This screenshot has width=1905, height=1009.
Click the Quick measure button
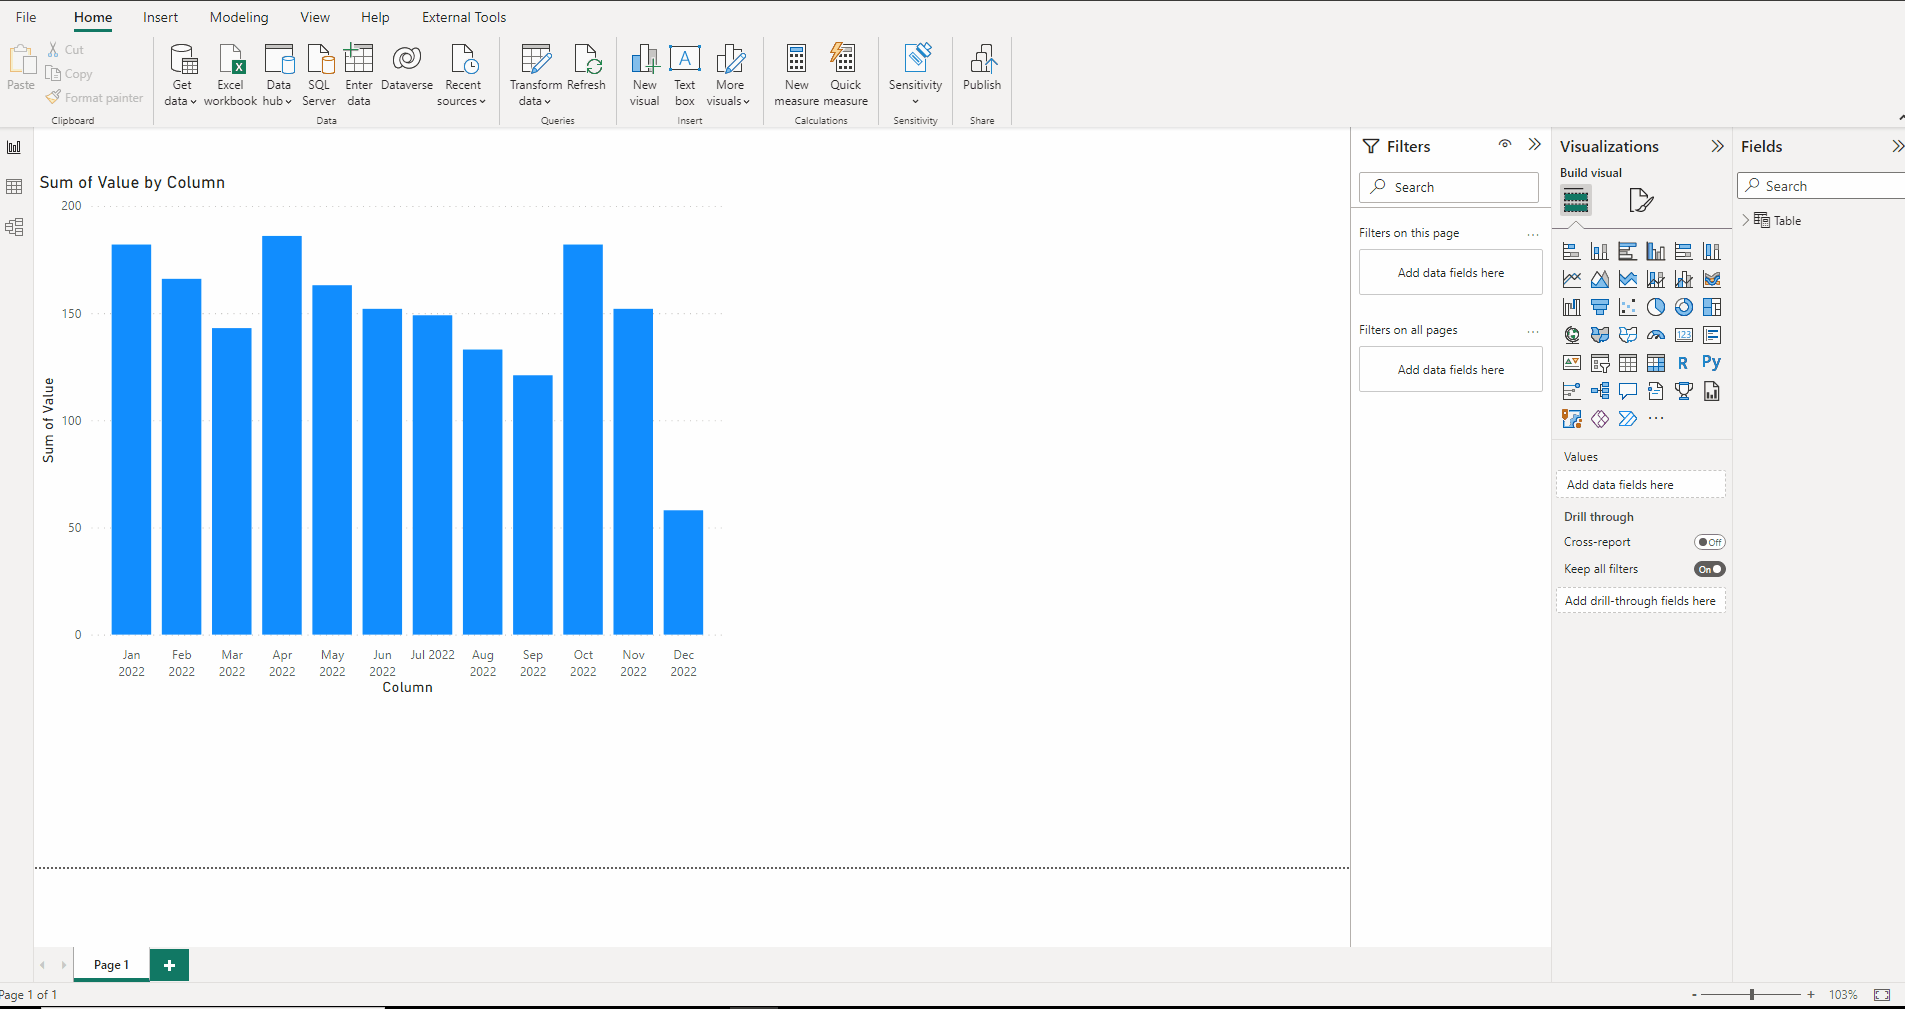click(x=845, y=75)
